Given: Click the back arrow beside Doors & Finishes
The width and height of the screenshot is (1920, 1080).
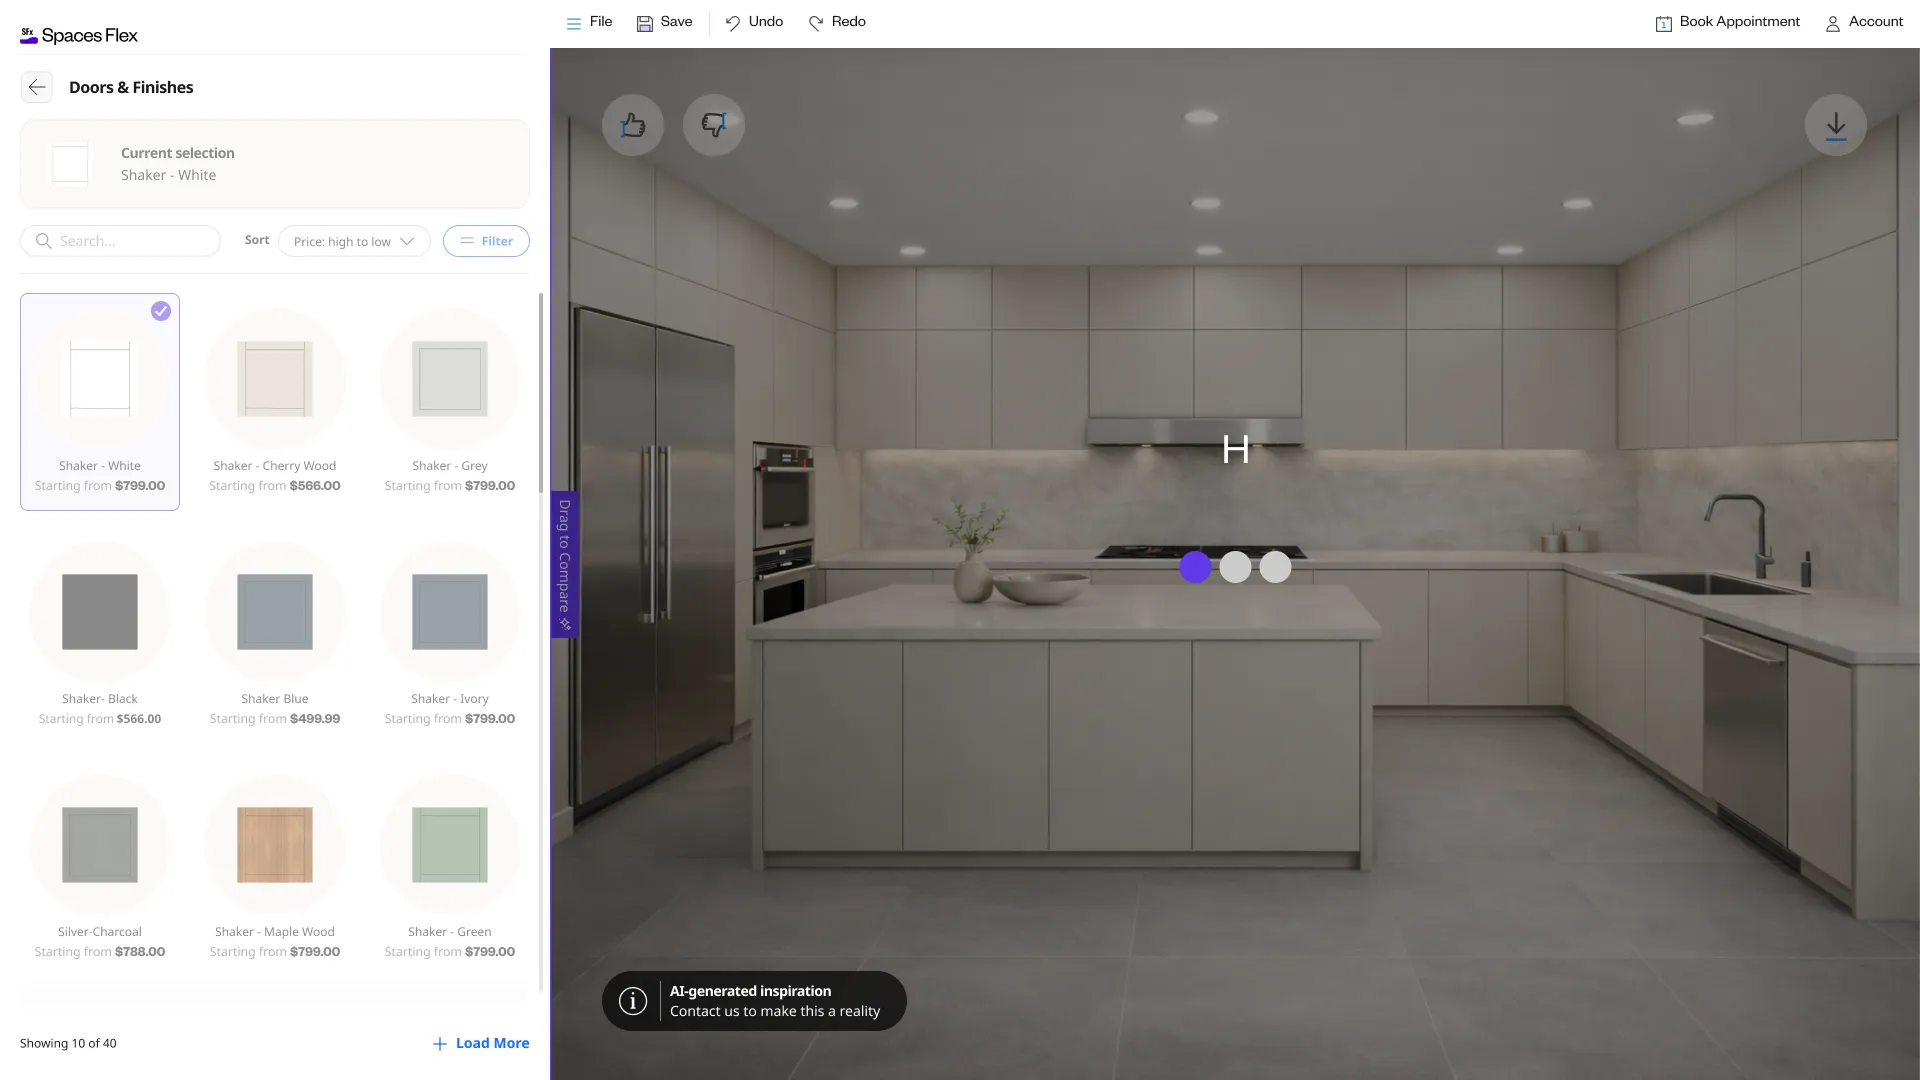Looking at the screenshot, I should (x=37, y=87).
